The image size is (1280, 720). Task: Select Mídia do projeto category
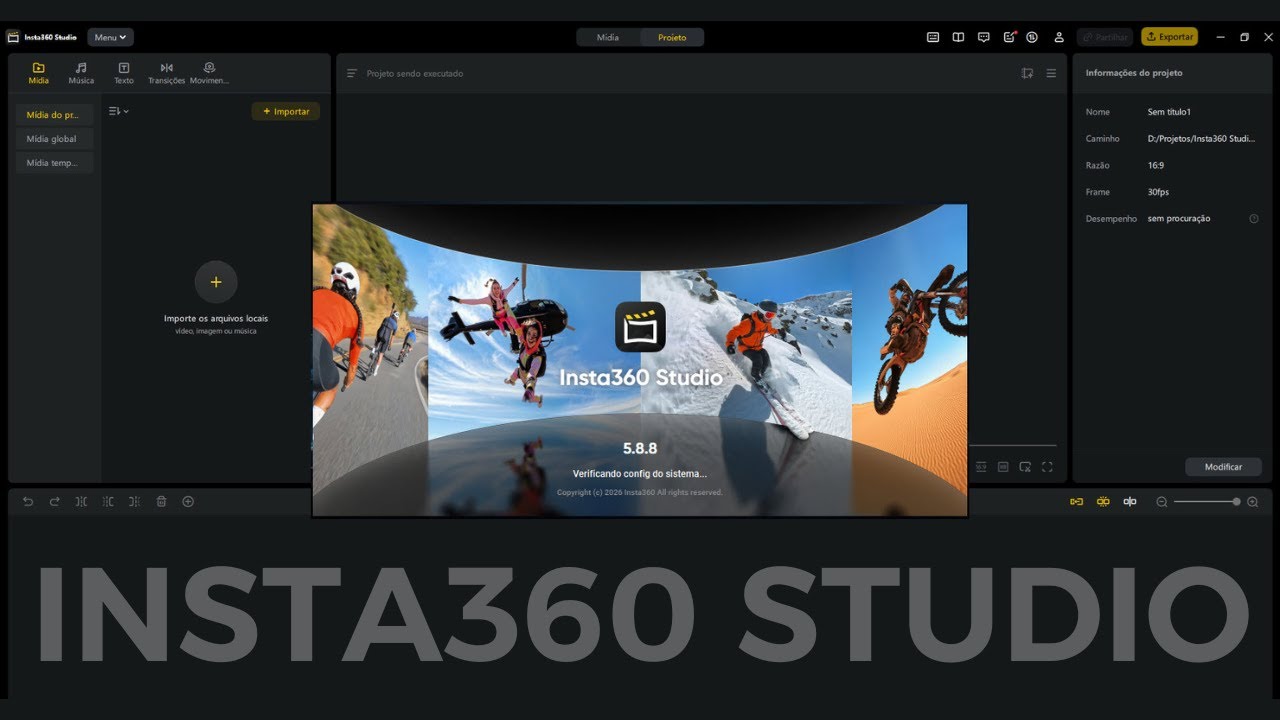54,115
